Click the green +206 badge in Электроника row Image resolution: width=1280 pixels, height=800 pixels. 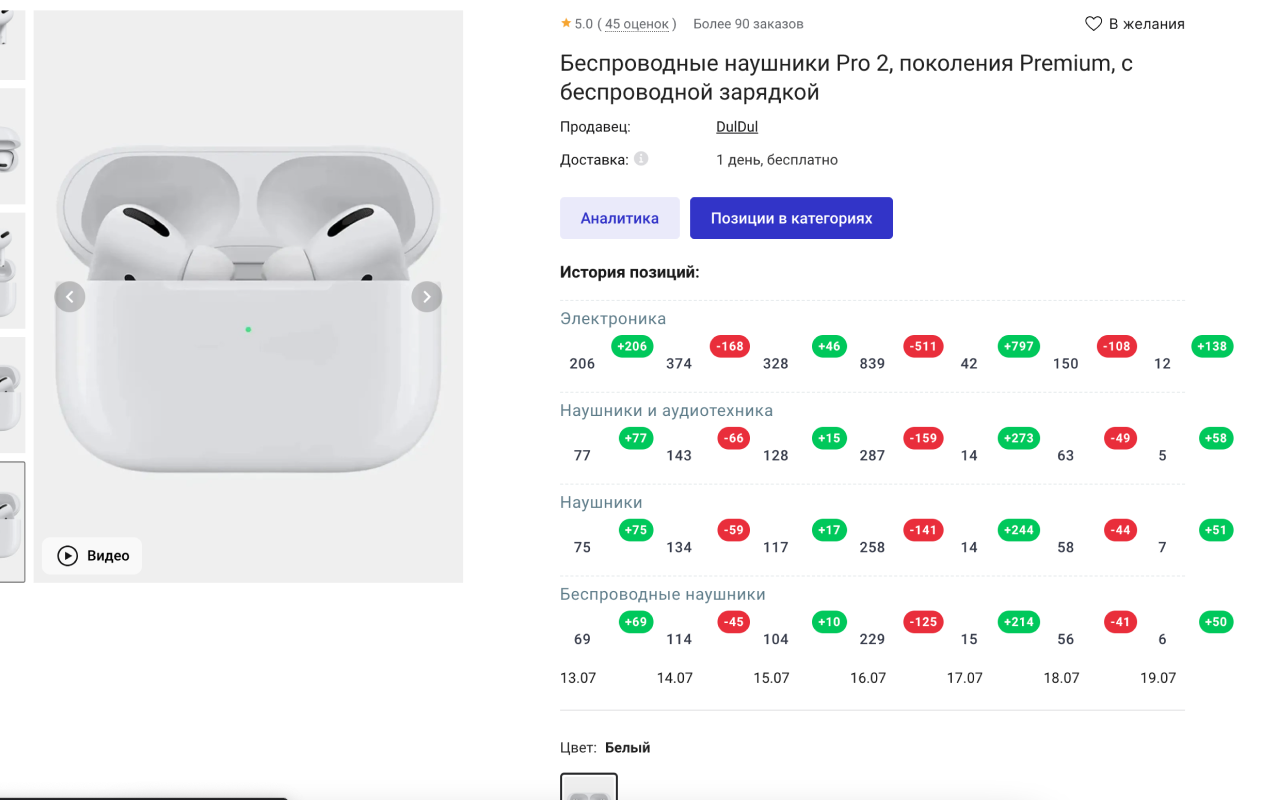(x=632, y=346)
